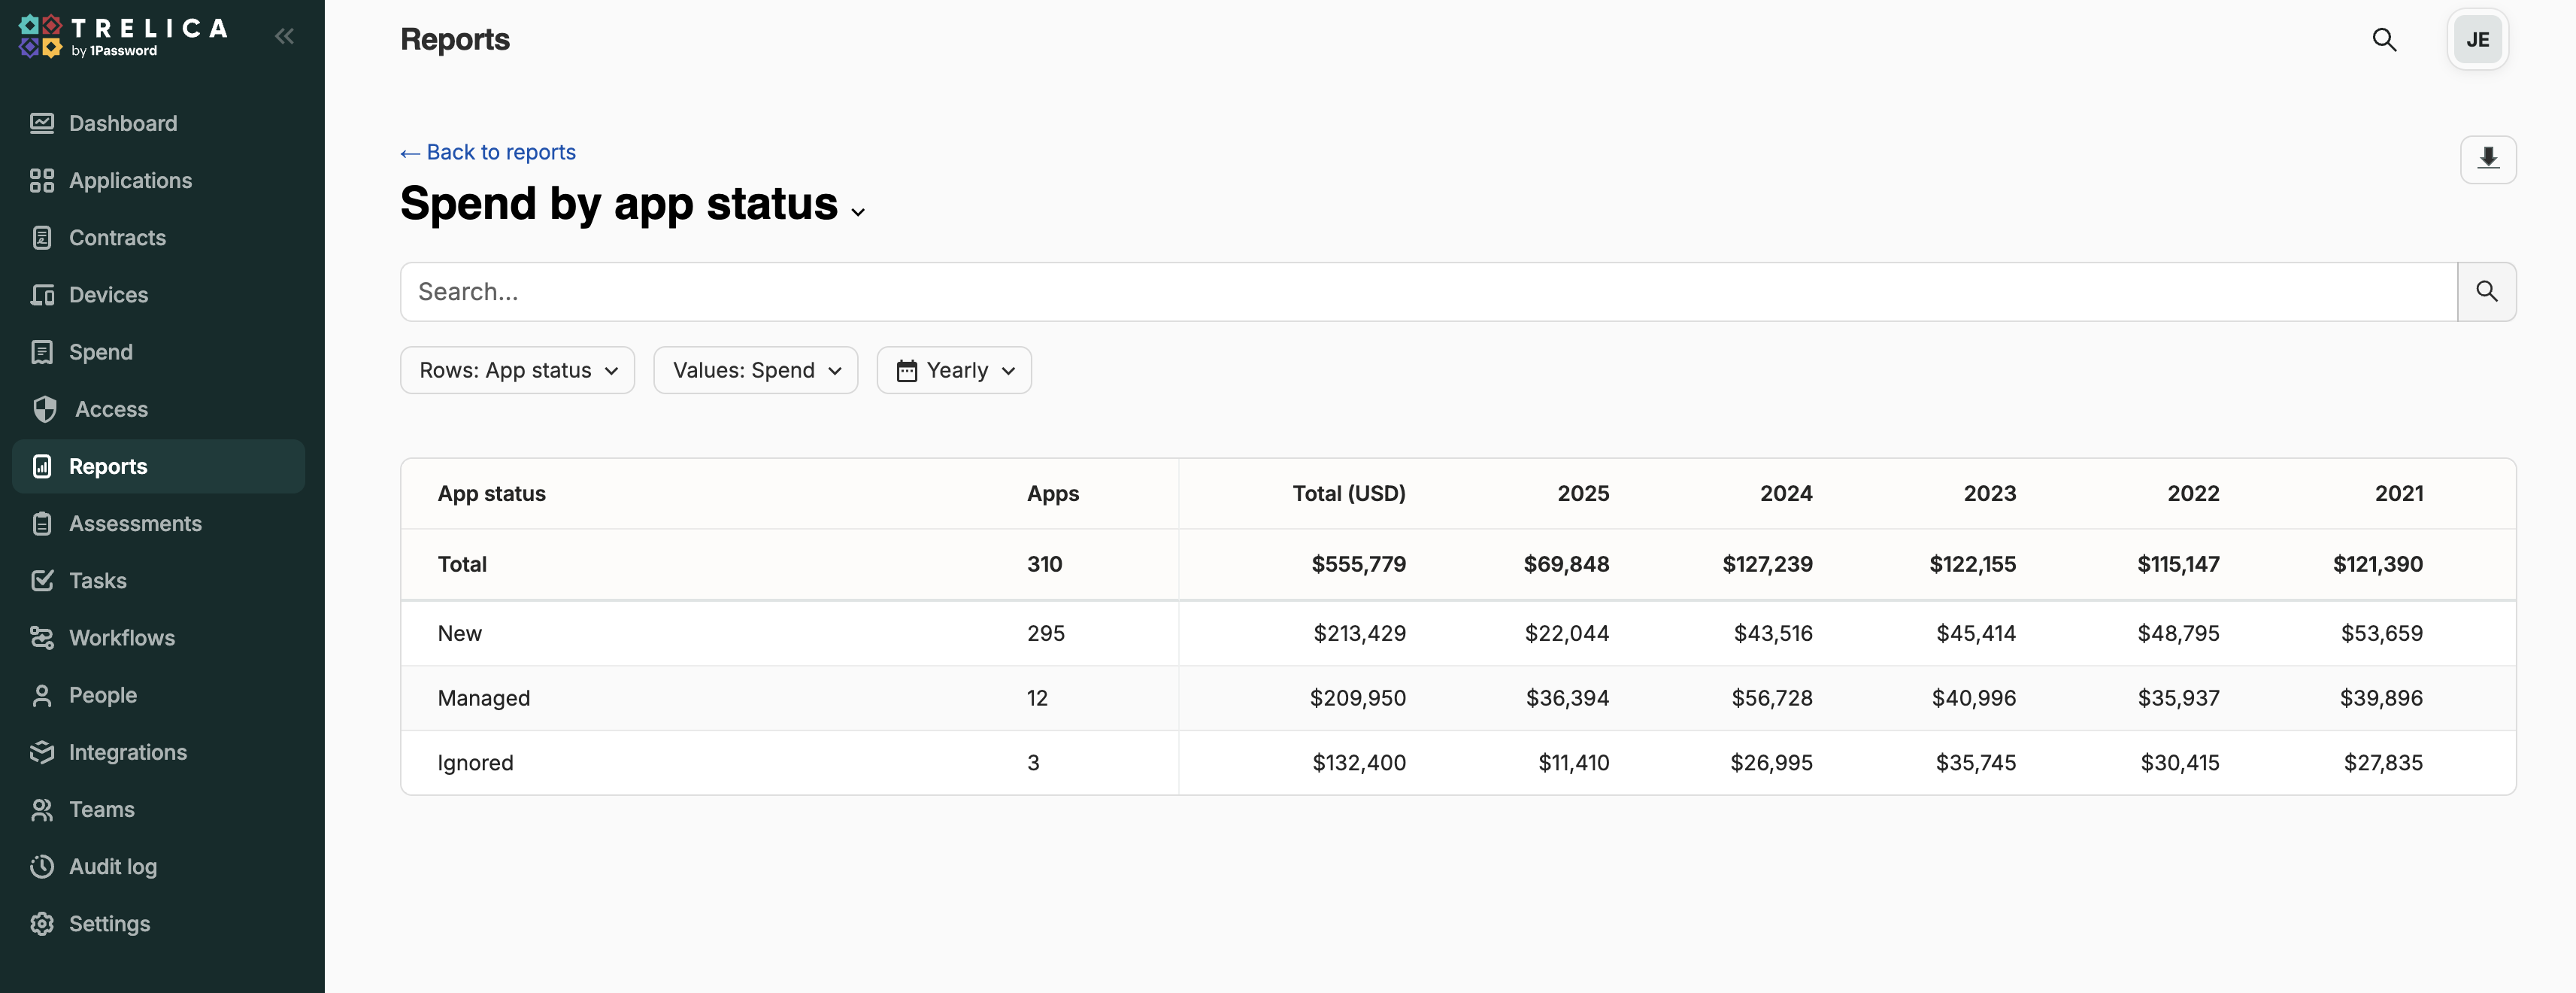Screen dimensions: 2576x993
Task: Collapse the sidebar with double-chevron icon
Action: (x=284, y=37)
